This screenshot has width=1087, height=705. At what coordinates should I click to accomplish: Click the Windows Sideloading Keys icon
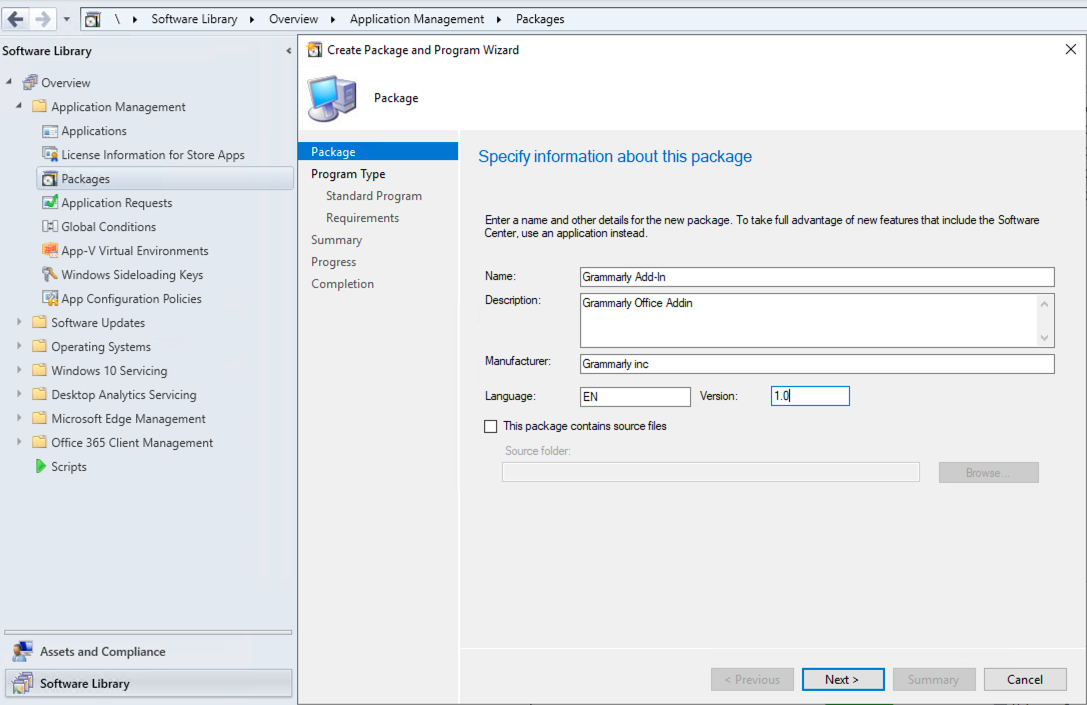[x=50, y=275]
